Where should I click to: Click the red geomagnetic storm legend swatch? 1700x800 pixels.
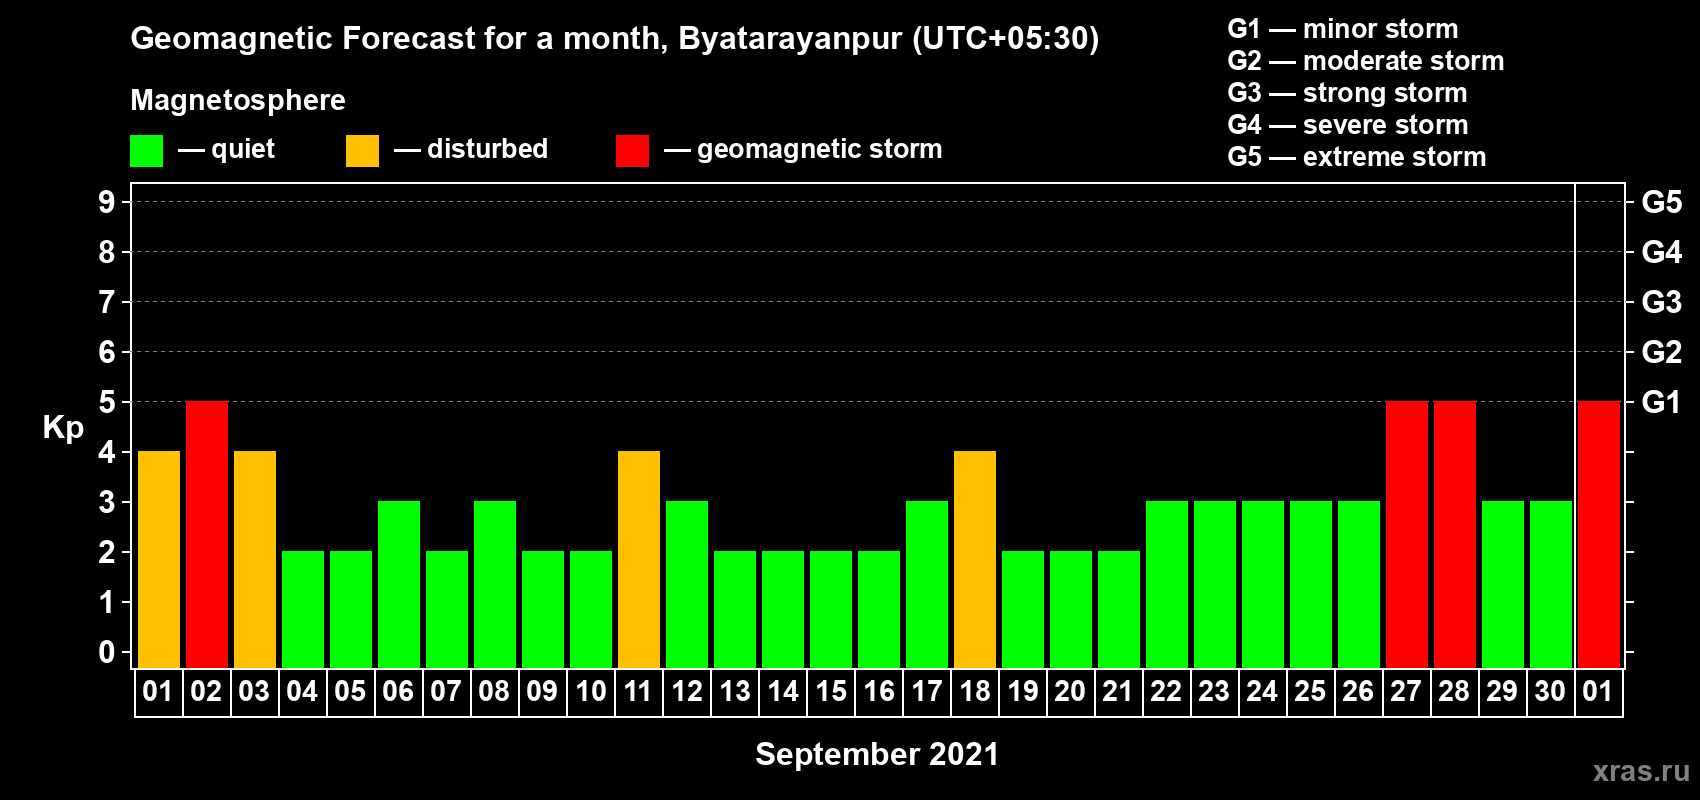(x=632, y=151)
